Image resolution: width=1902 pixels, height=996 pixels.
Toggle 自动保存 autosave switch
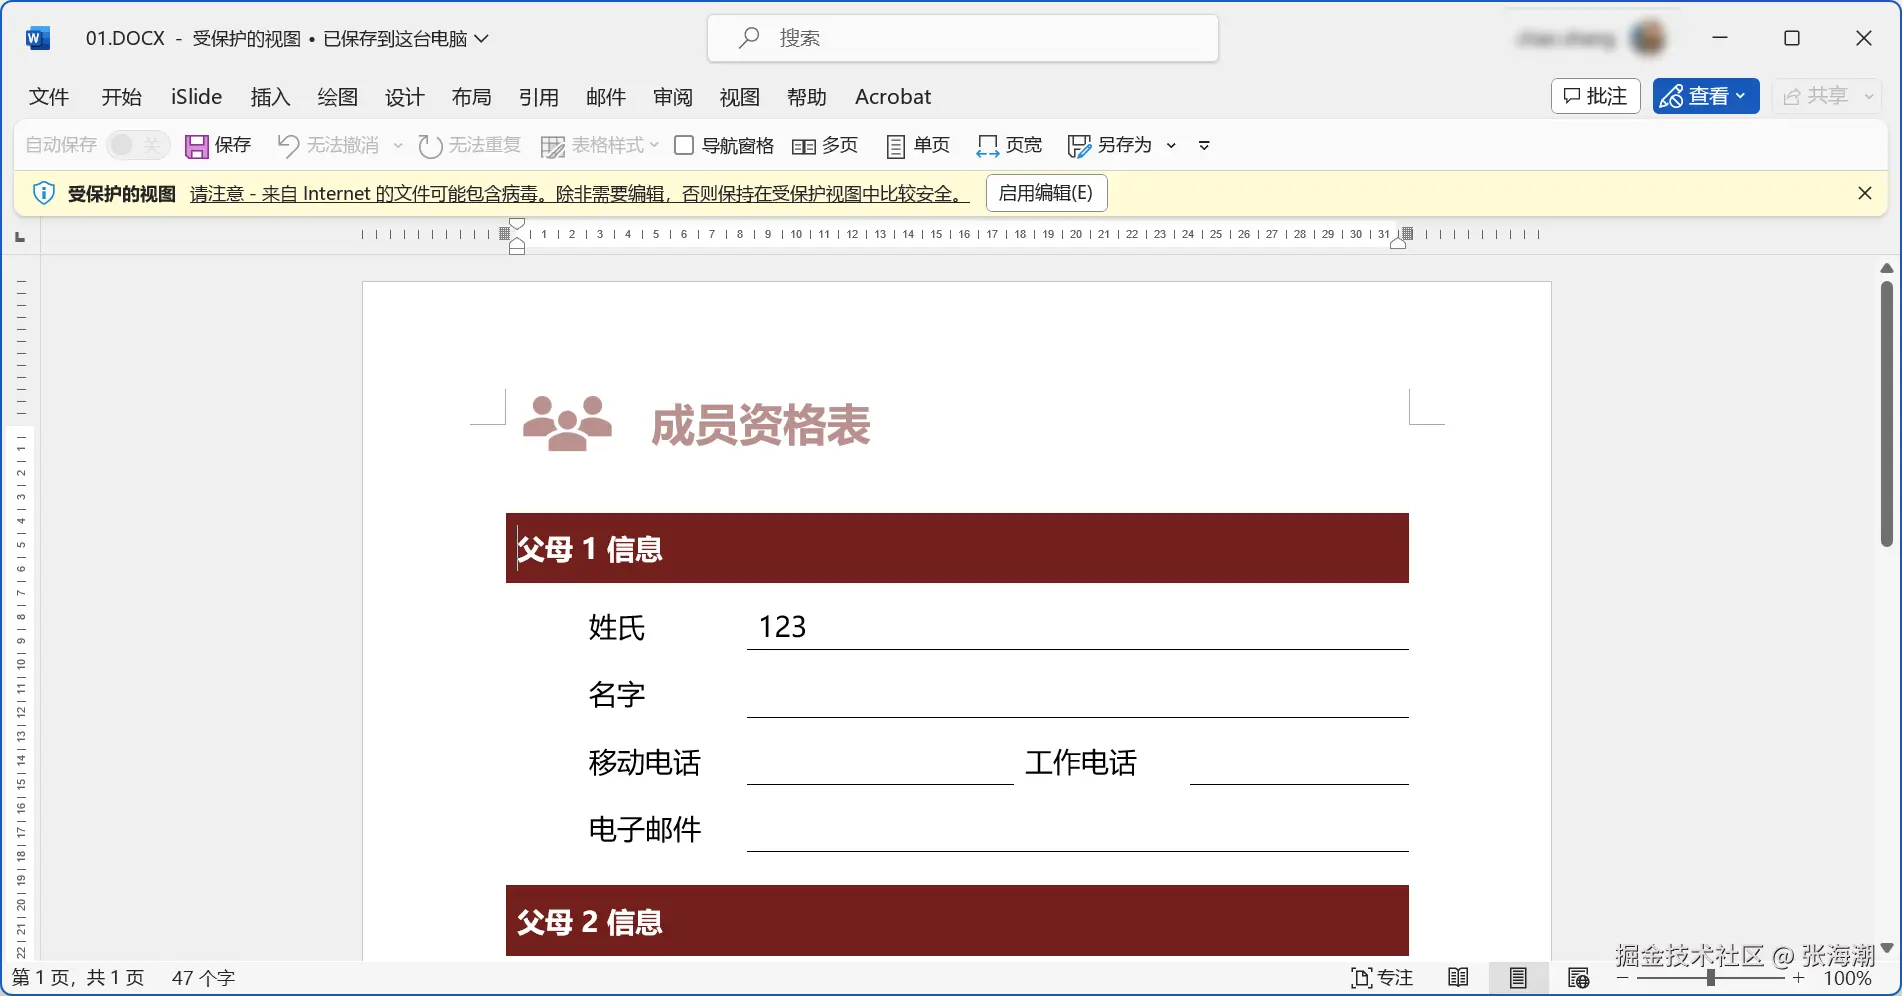pyautogui.click(x=137, y=145)
